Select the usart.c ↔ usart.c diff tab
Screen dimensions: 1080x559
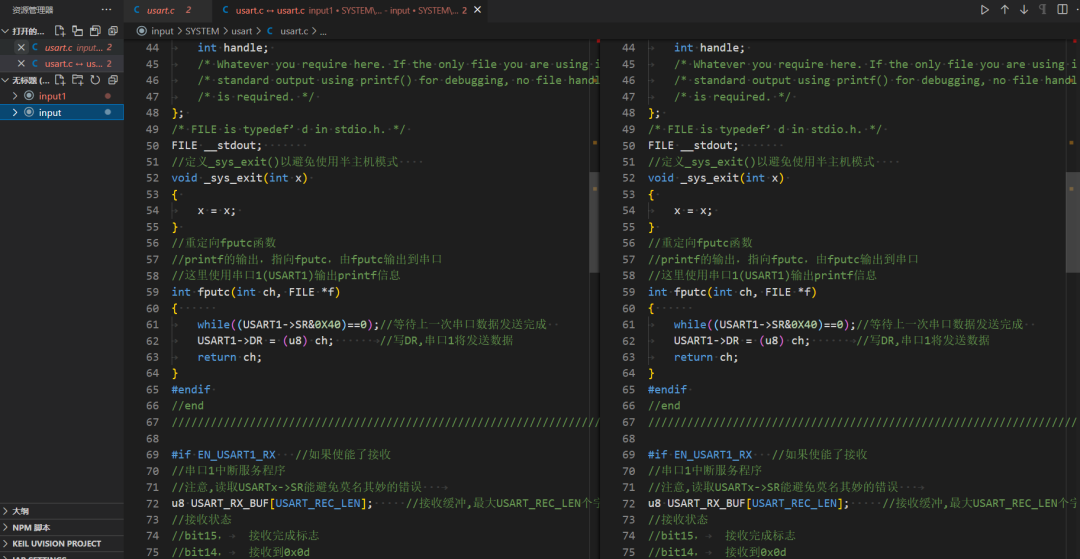tap(350, 10)
